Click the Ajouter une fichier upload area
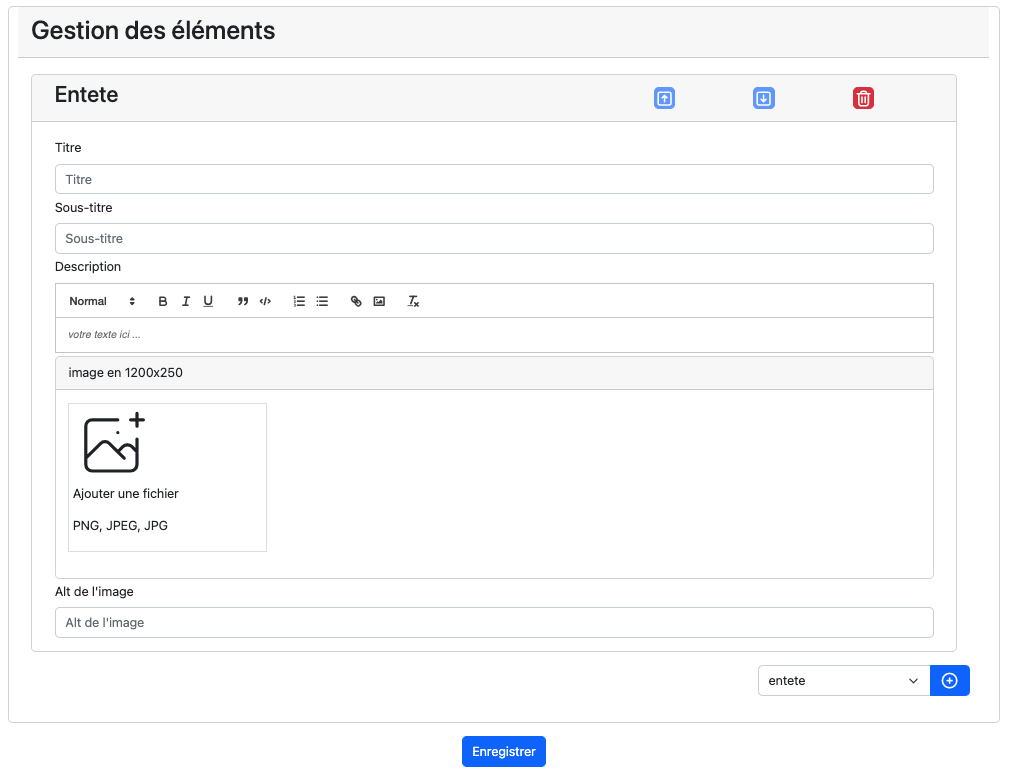This screenshot has width=1031, height=771. (x=167, y=477)
